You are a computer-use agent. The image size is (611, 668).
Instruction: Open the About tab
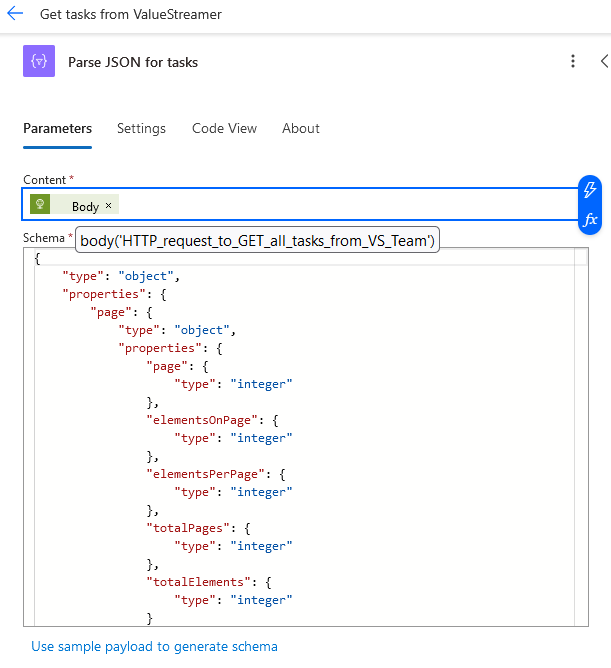pyautogui.click(x=300, y=128)
